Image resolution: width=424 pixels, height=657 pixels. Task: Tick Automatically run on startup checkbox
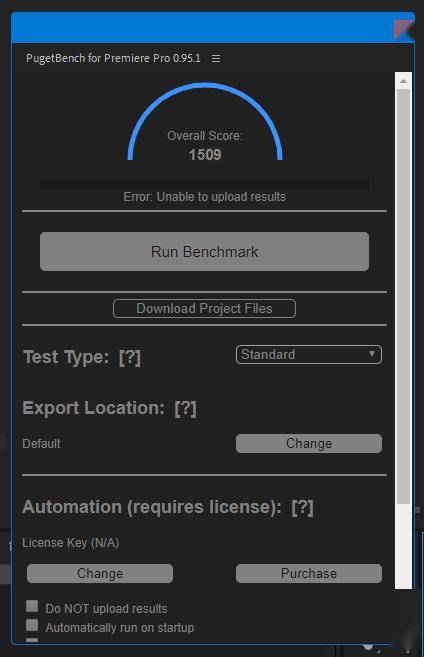(32, 625)
